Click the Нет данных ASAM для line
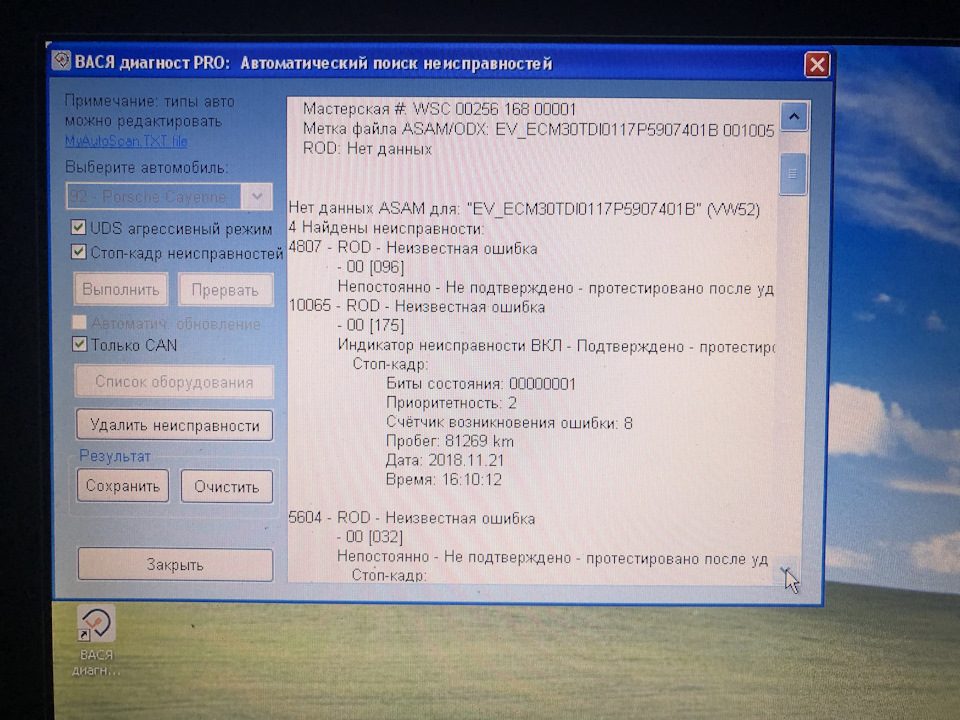This screenshot has width=960, height=720. (x=524, y=209)
